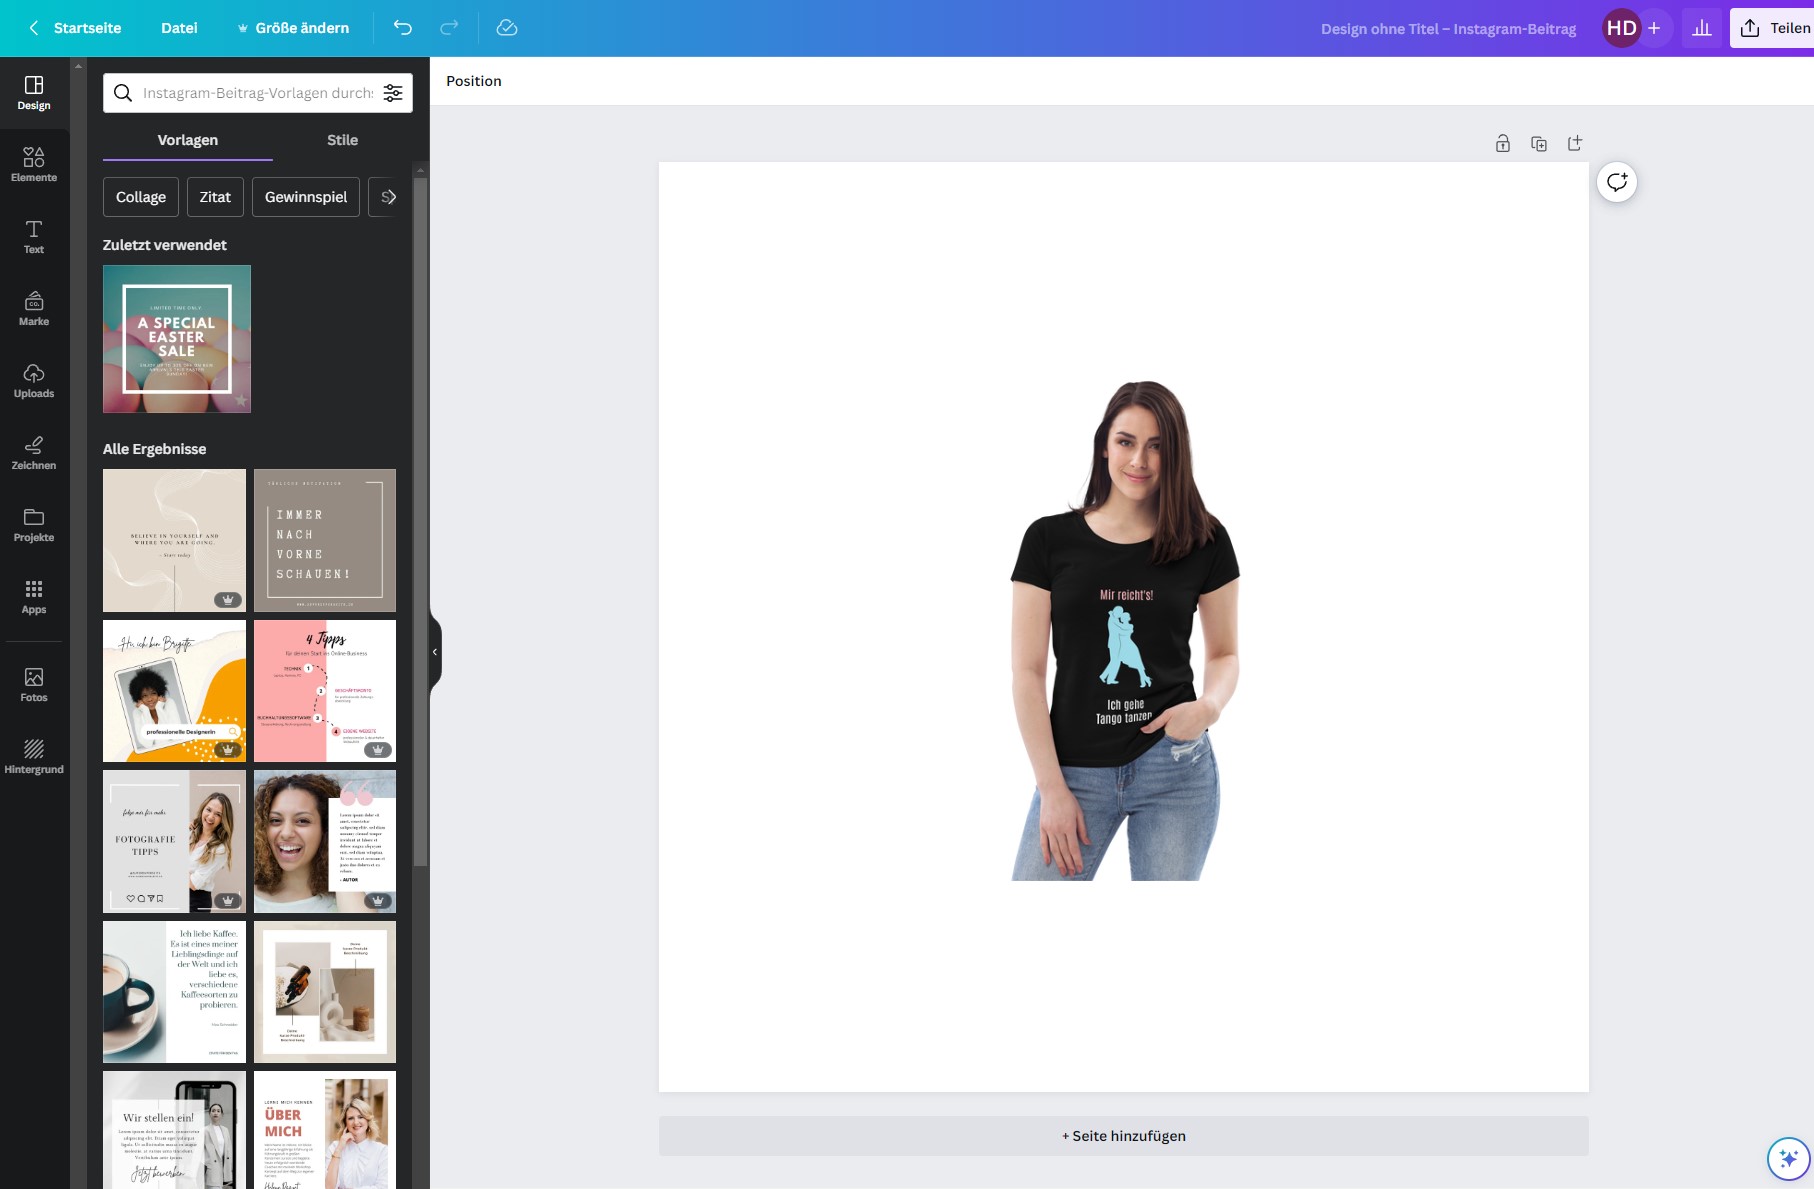
Task: Select the Fotografie Tipps template
Action: [x=174, y=841]
